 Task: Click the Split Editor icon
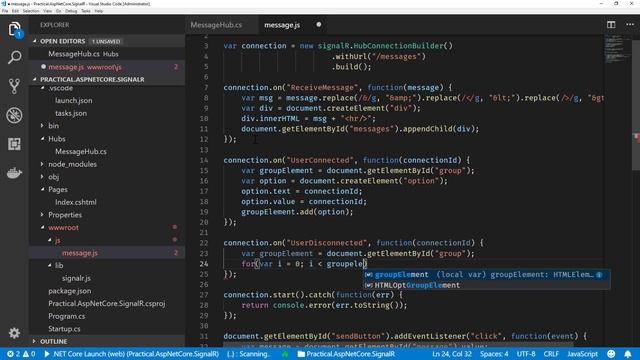(x=611, y=24)
